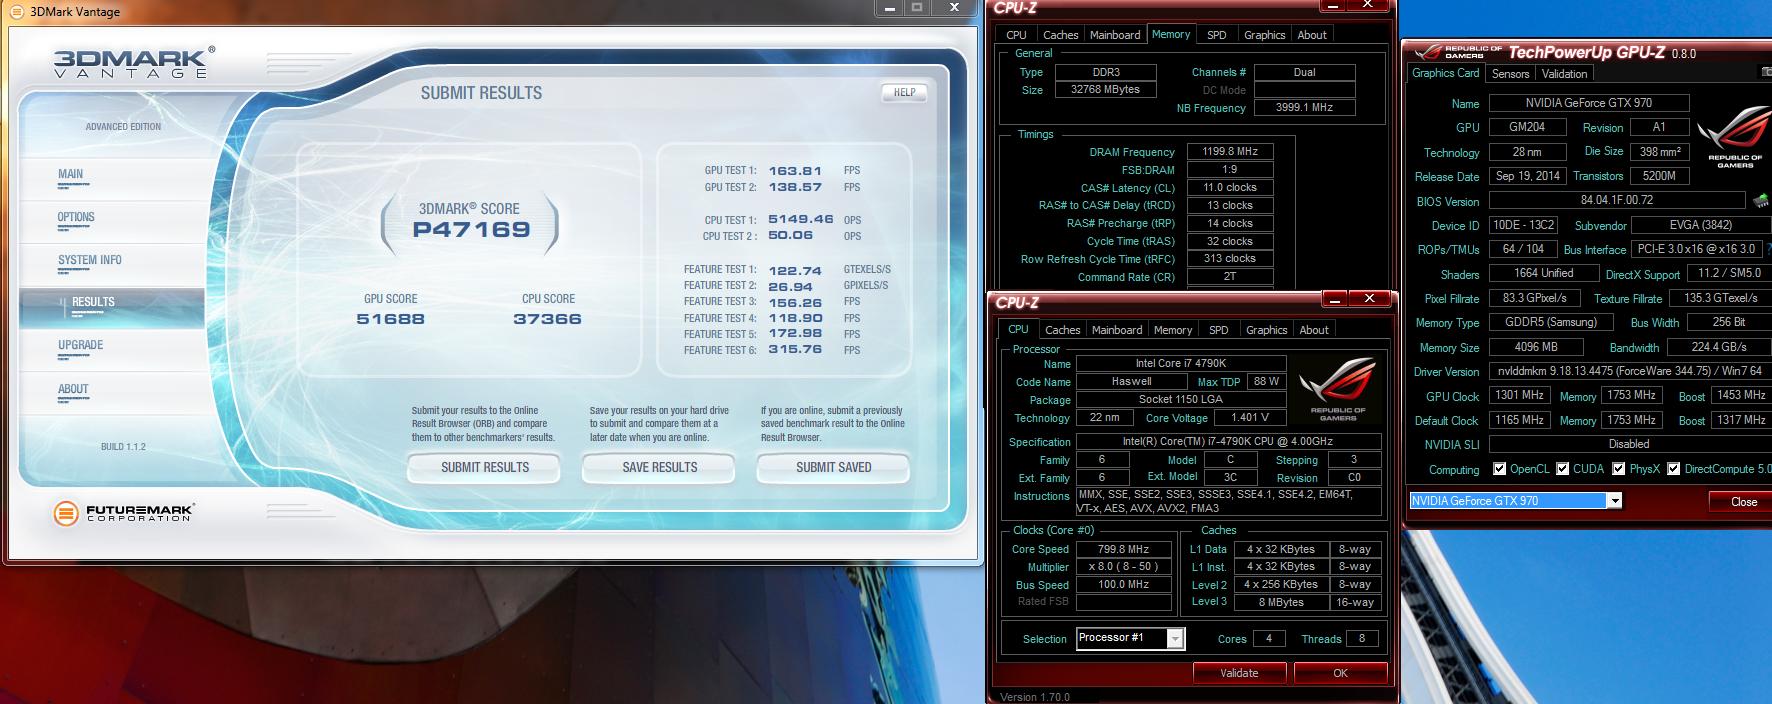Image resolution: width=1772 pixels, height=704 pixels.
Task: Open OPTIONS section in 3DMark Vantage
Action: coord(112,221)
